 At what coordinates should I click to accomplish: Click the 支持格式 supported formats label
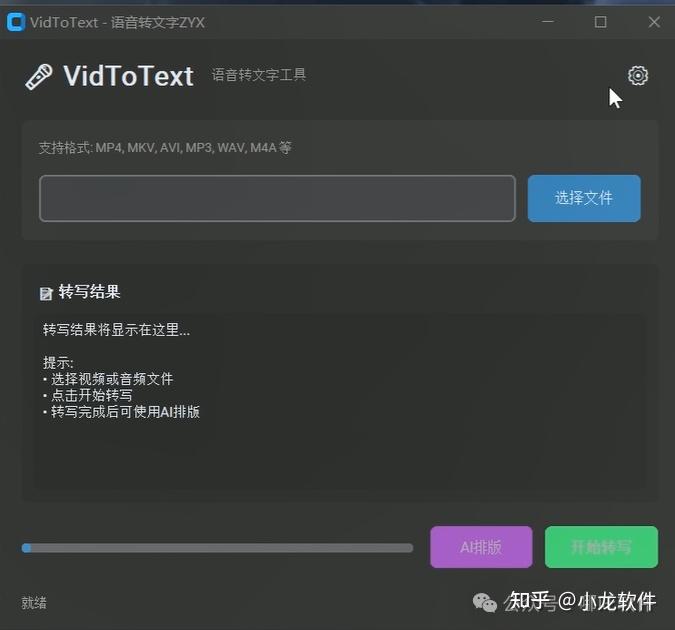(165, 148)
